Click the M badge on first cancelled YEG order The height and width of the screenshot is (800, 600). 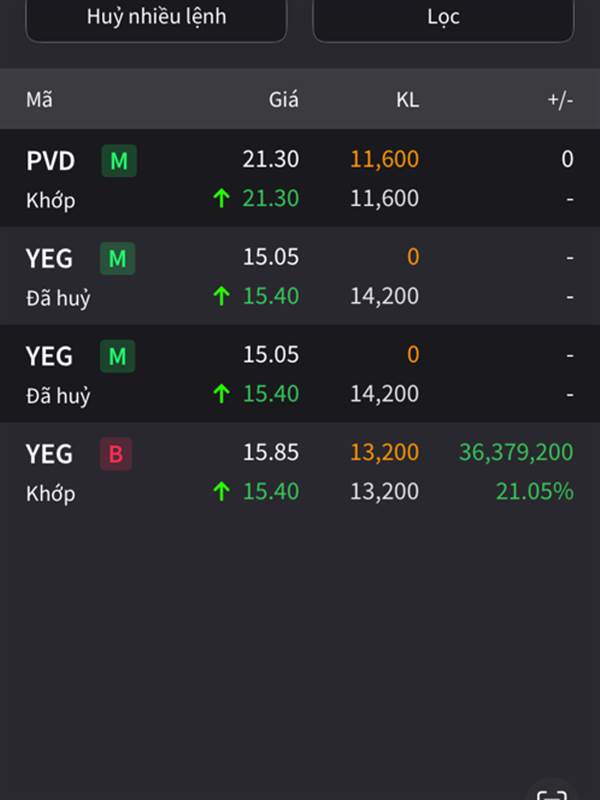(117, 258)
